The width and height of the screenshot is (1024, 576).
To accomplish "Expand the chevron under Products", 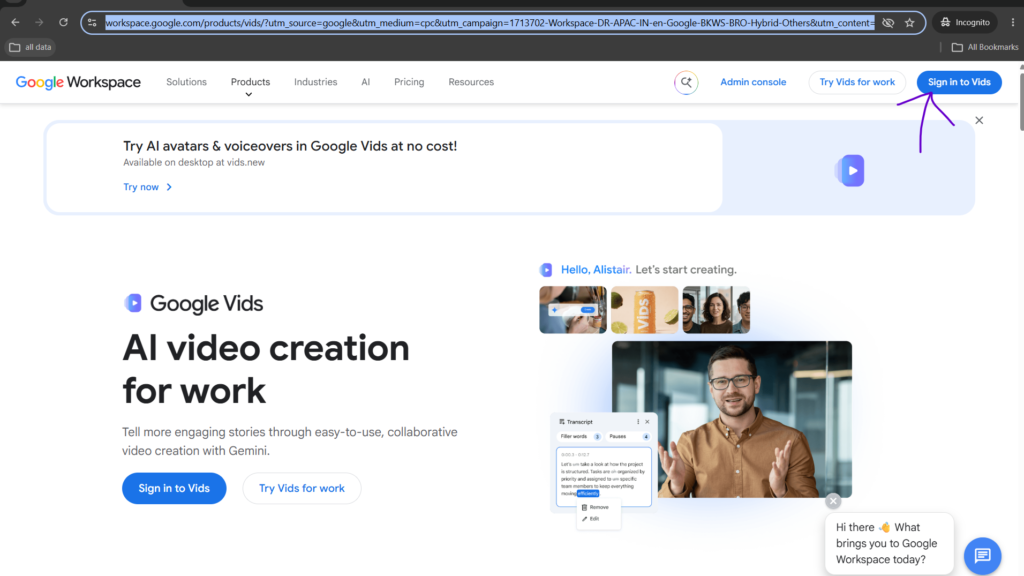I will [248, 95].
